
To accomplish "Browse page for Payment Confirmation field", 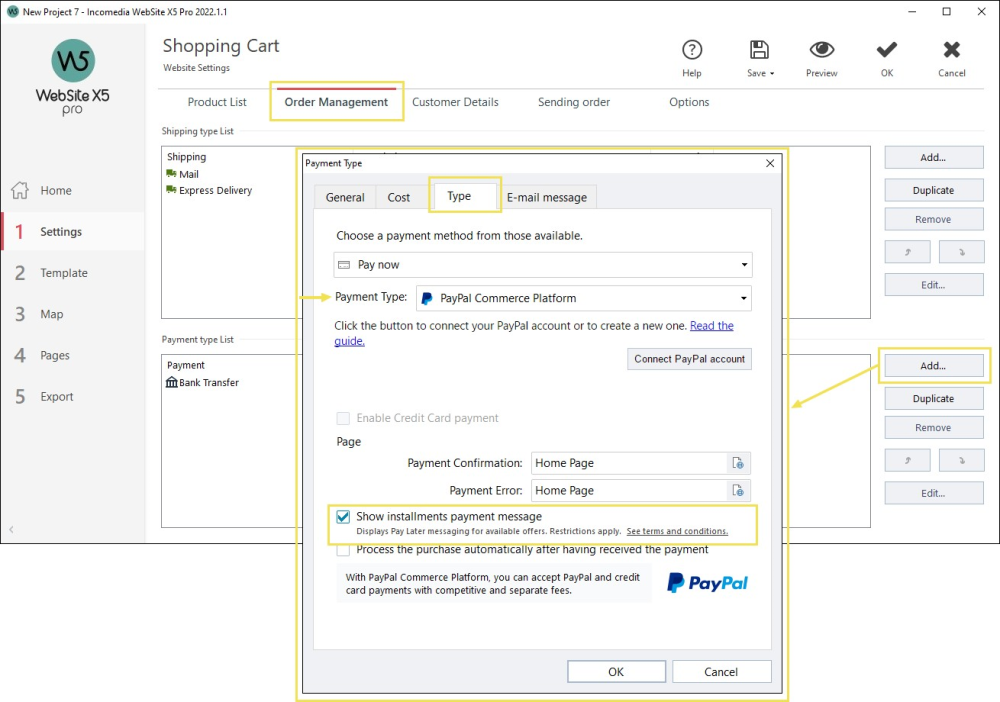I will [738, 463].
